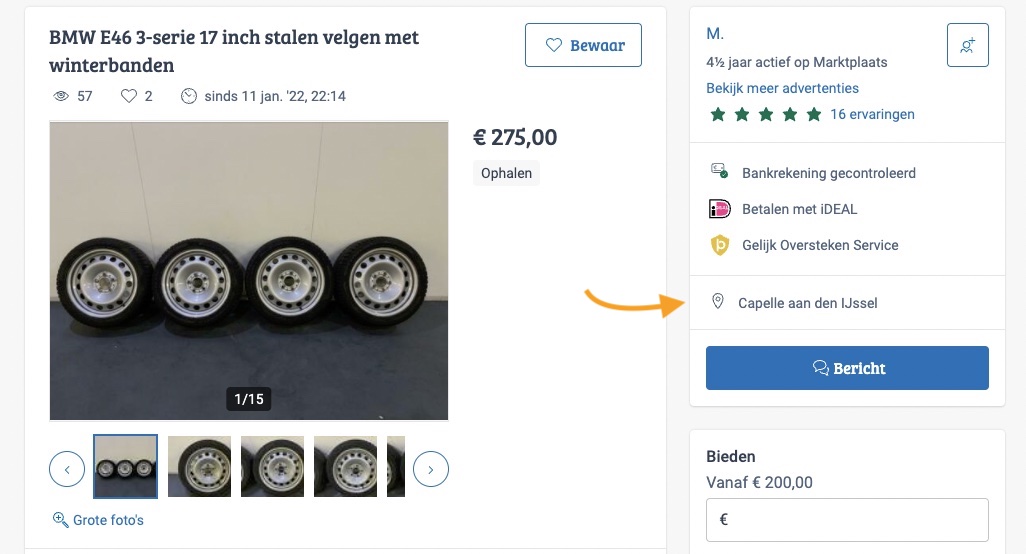
Task: Click the main wheels product photo
Action: (249, 271)
